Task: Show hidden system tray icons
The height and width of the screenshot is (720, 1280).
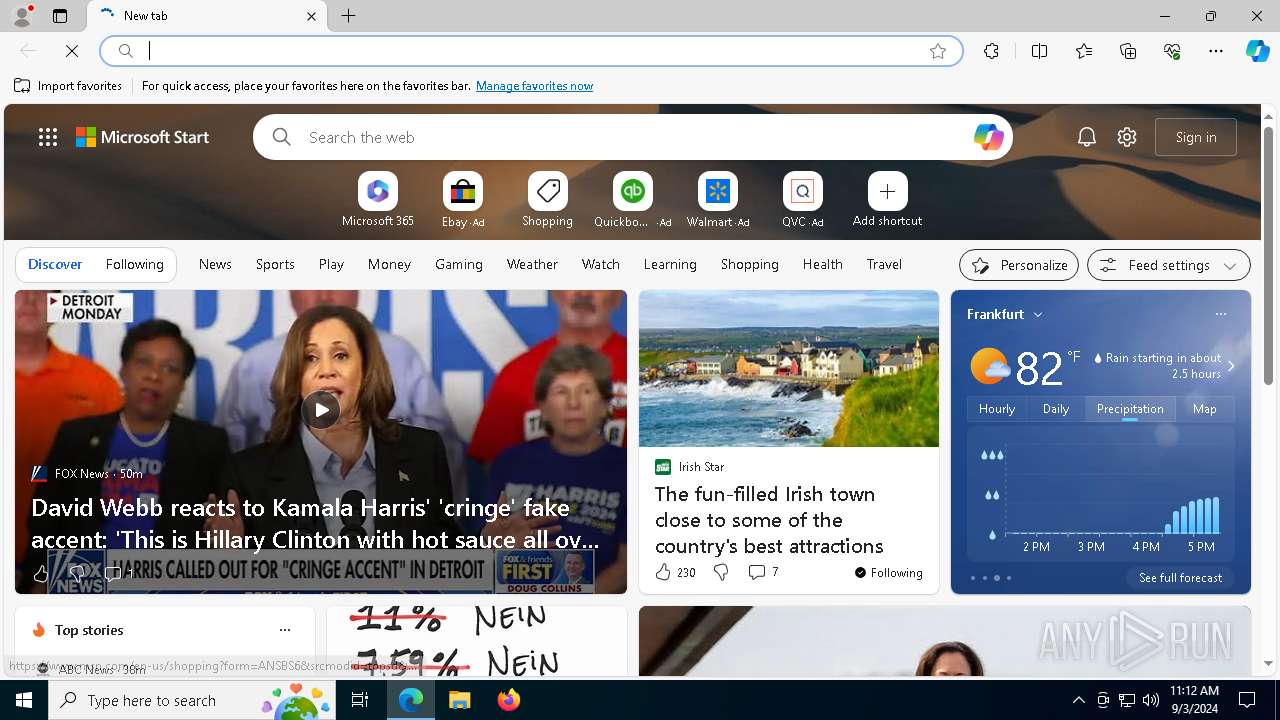Action: [1078, 700]
